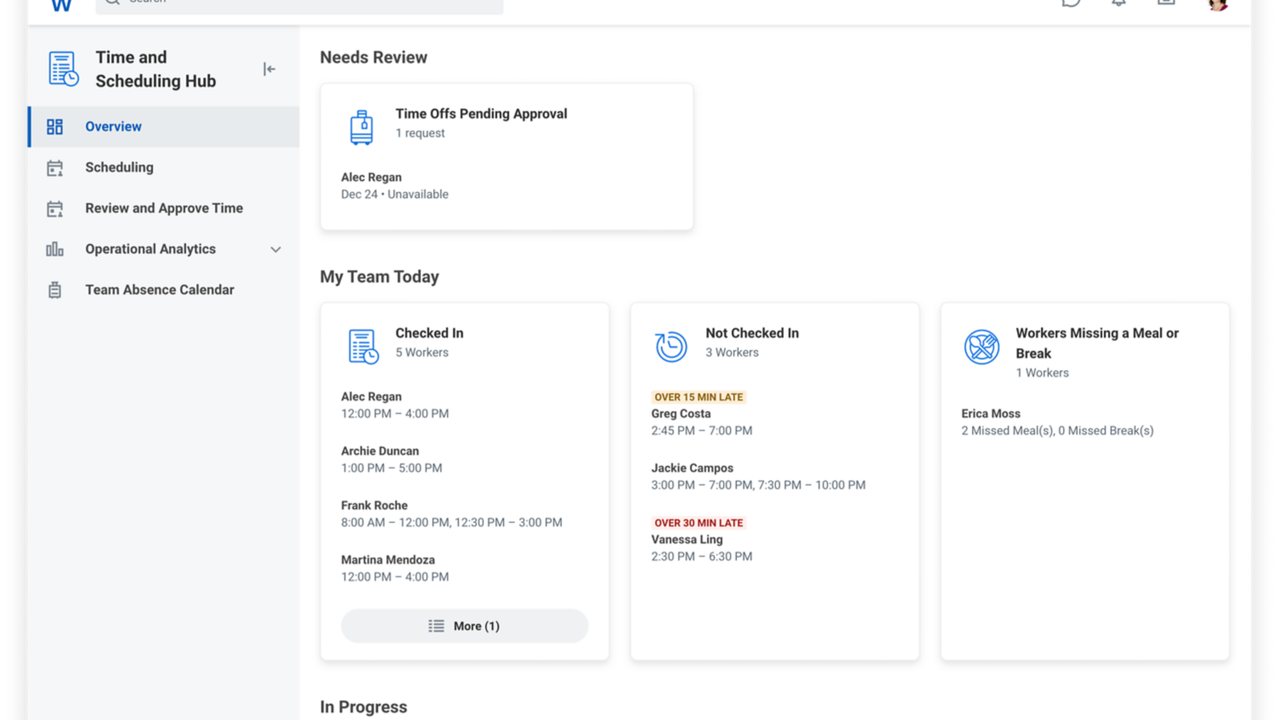Click the Operational Analytics bar chart icon
Image resolution: width=1279 pixels, height=720 pixels.
(55, 249)
